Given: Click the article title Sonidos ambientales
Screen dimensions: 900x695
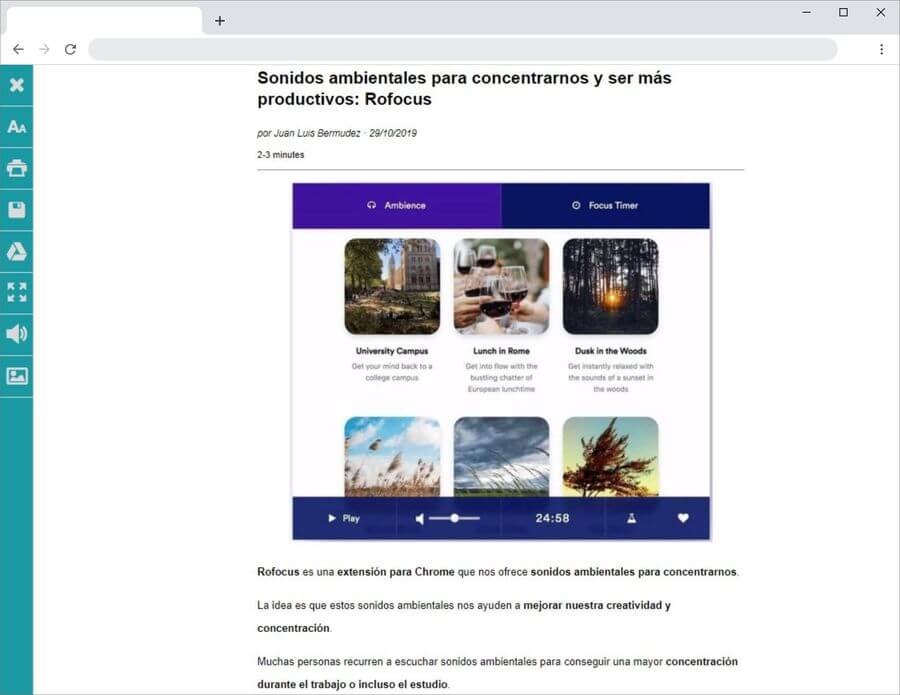Looking at the screenshot, I should (x=464, y=88).
